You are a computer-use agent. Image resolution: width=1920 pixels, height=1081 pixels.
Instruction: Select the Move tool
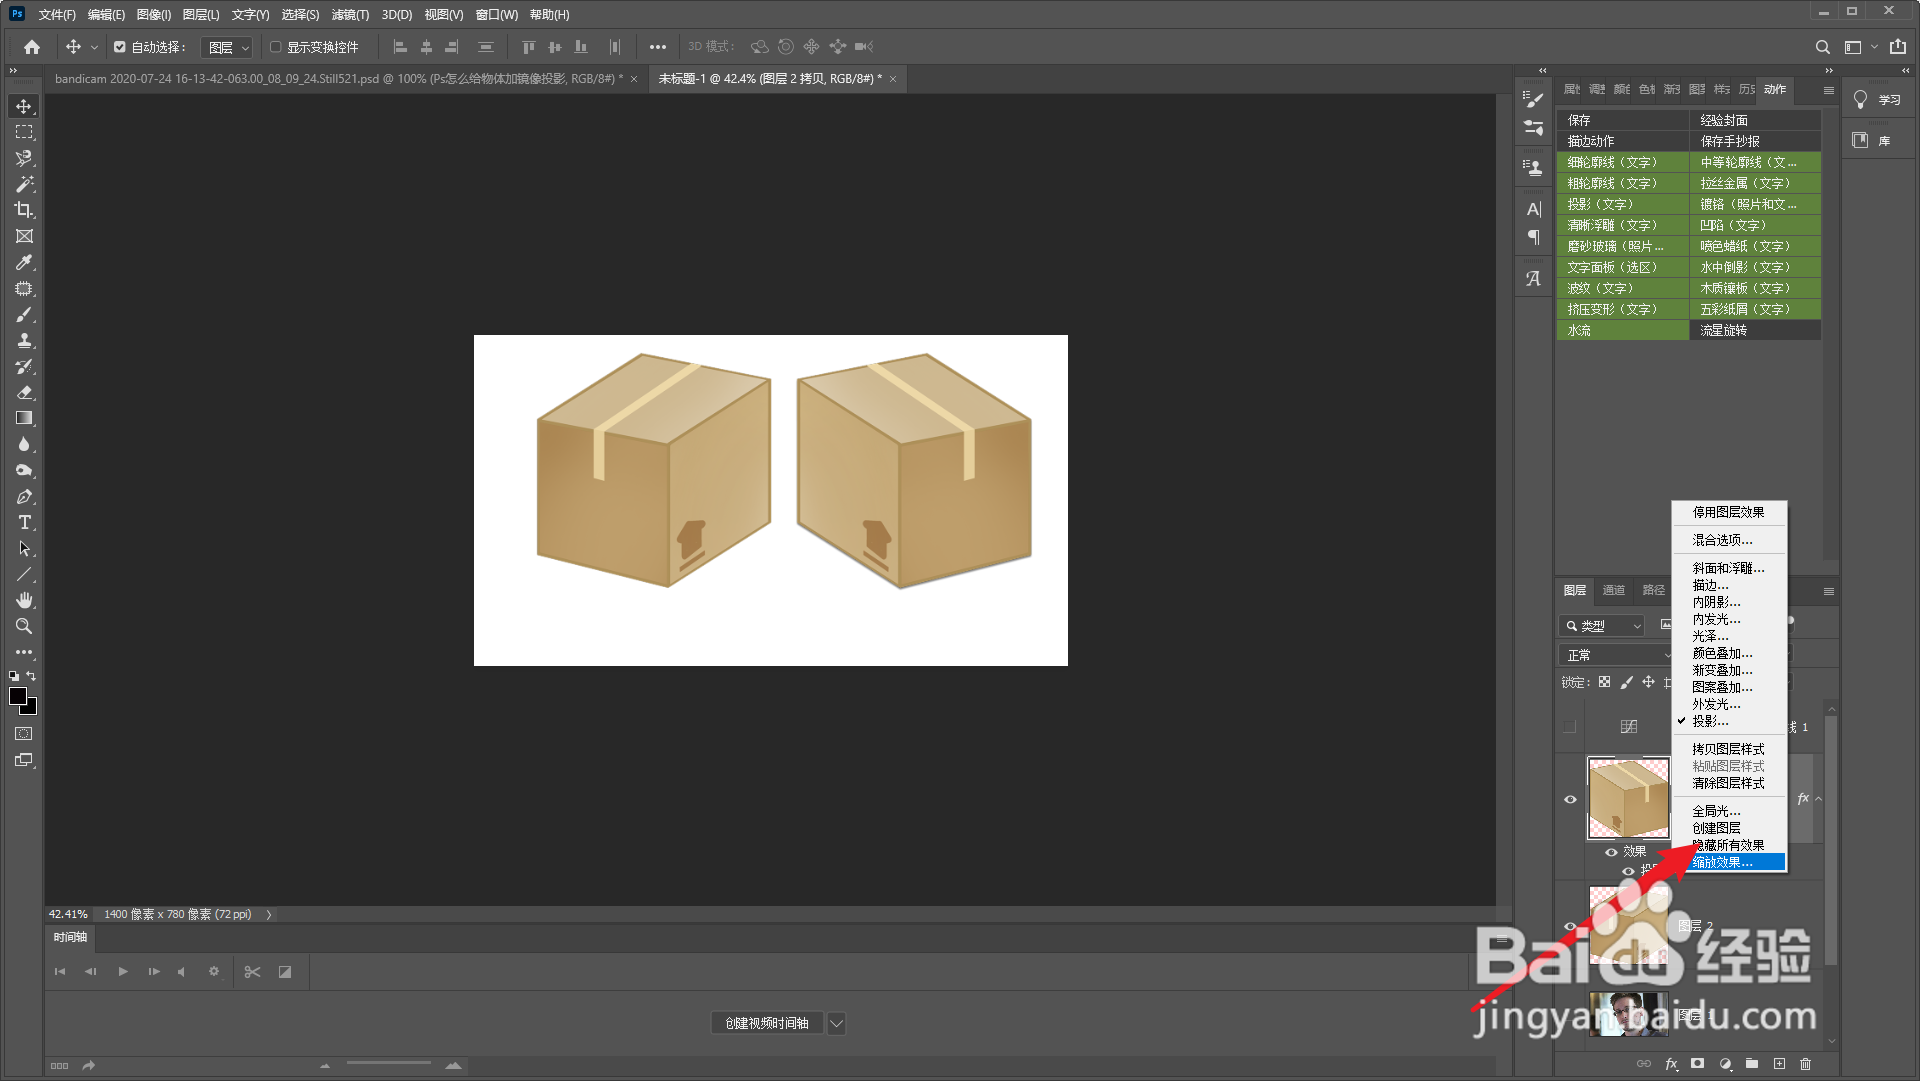pos(24,106)
